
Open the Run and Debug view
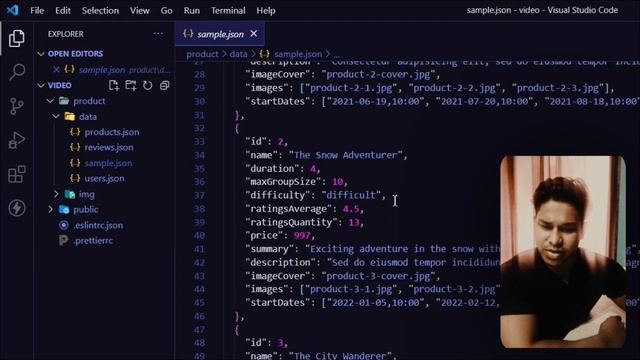pyautogui.click(x=17, y=140)
